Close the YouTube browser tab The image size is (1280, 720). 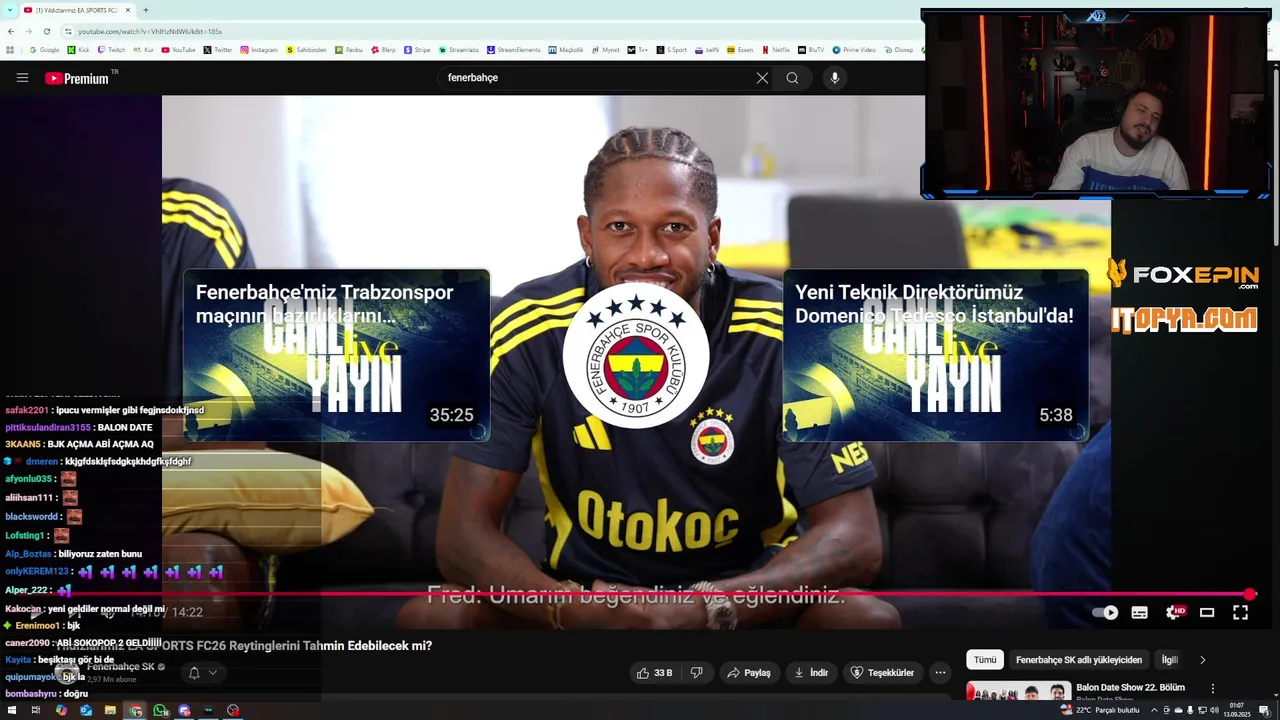coord(128,10)
